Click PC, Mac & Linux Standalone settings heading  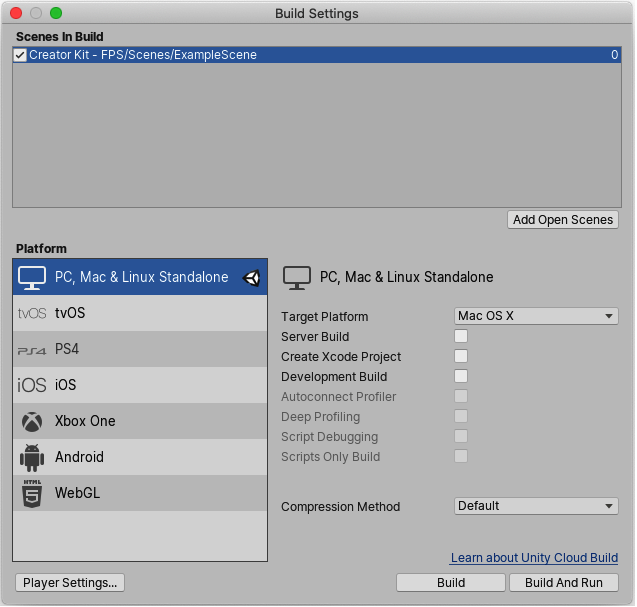pyautogui.click(x=407, y=277)
